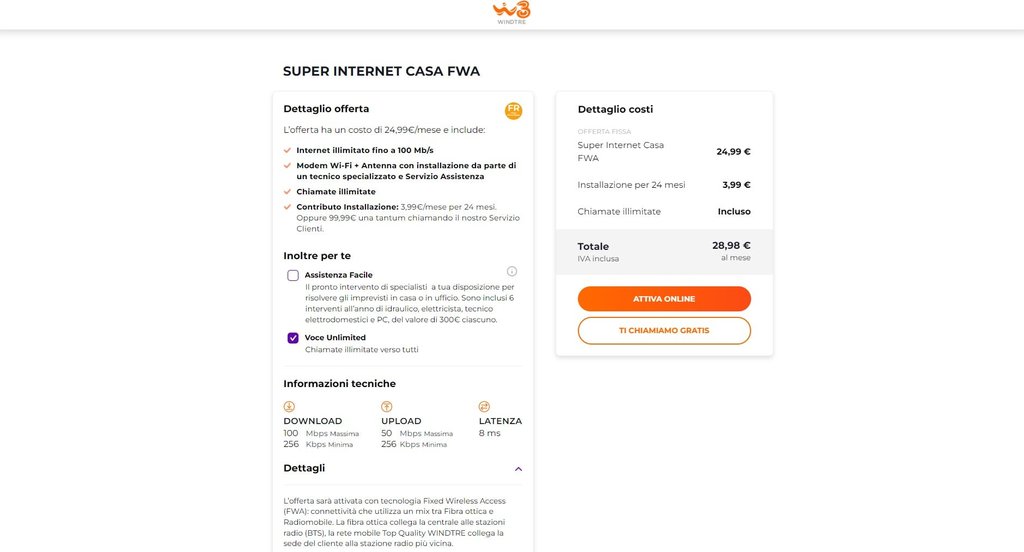Click the Totale 28,98 € amount

[731, 245]
